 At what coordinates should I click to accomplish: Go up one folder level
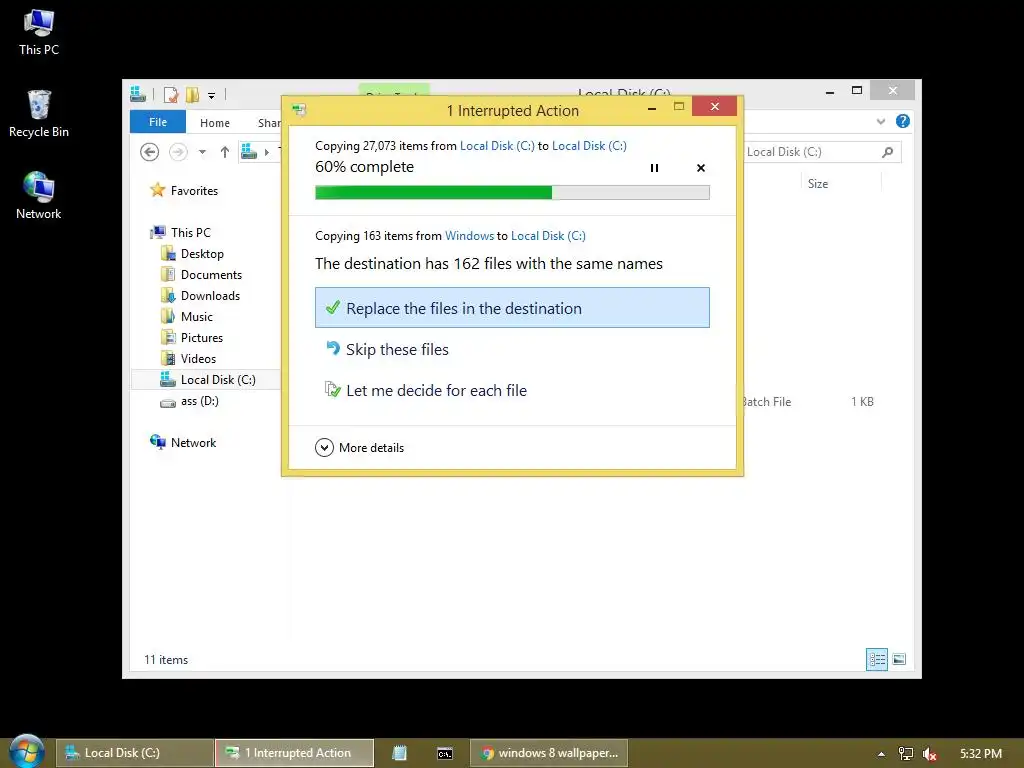point(225,152)
